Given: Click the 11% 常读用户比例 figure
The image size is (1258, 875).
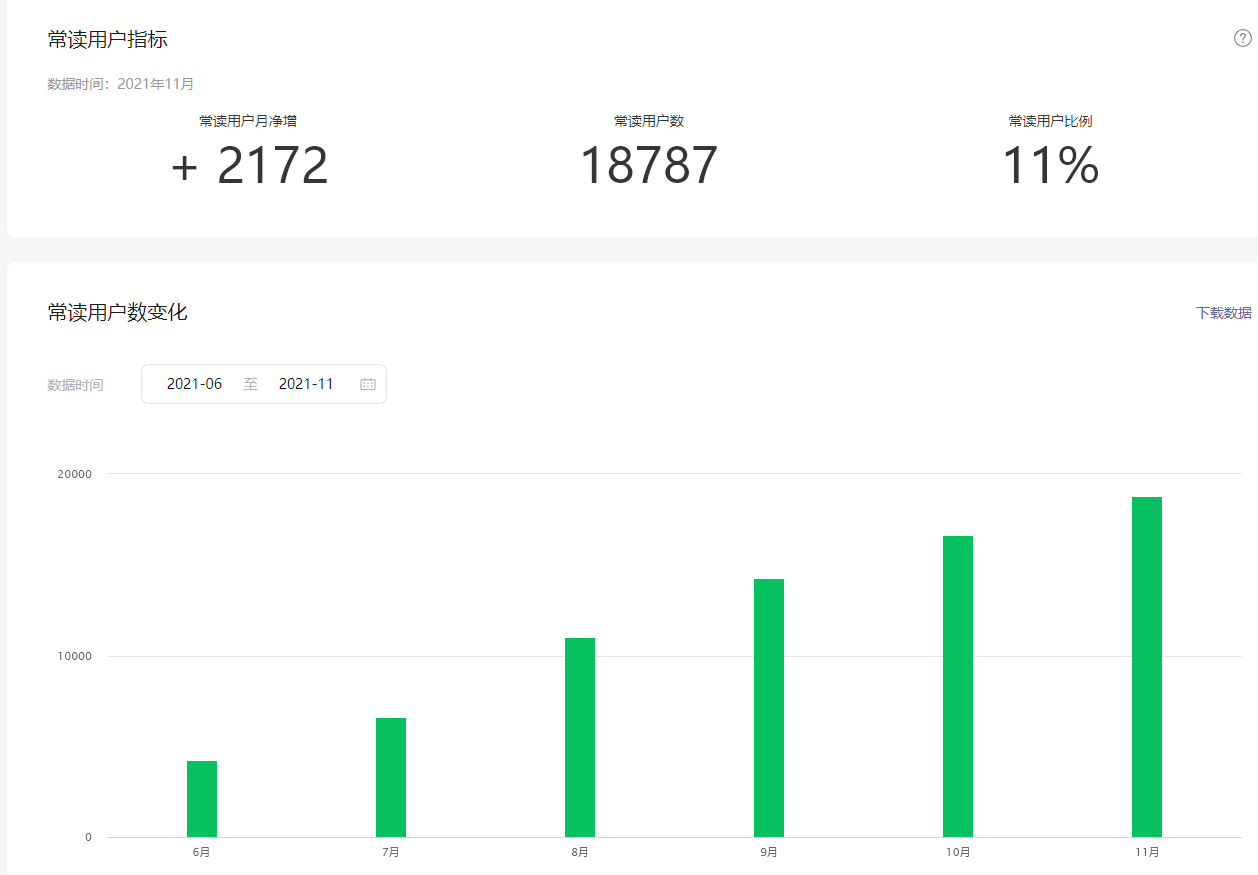Looking at the screenshot, I should [x=1050, y=166].
